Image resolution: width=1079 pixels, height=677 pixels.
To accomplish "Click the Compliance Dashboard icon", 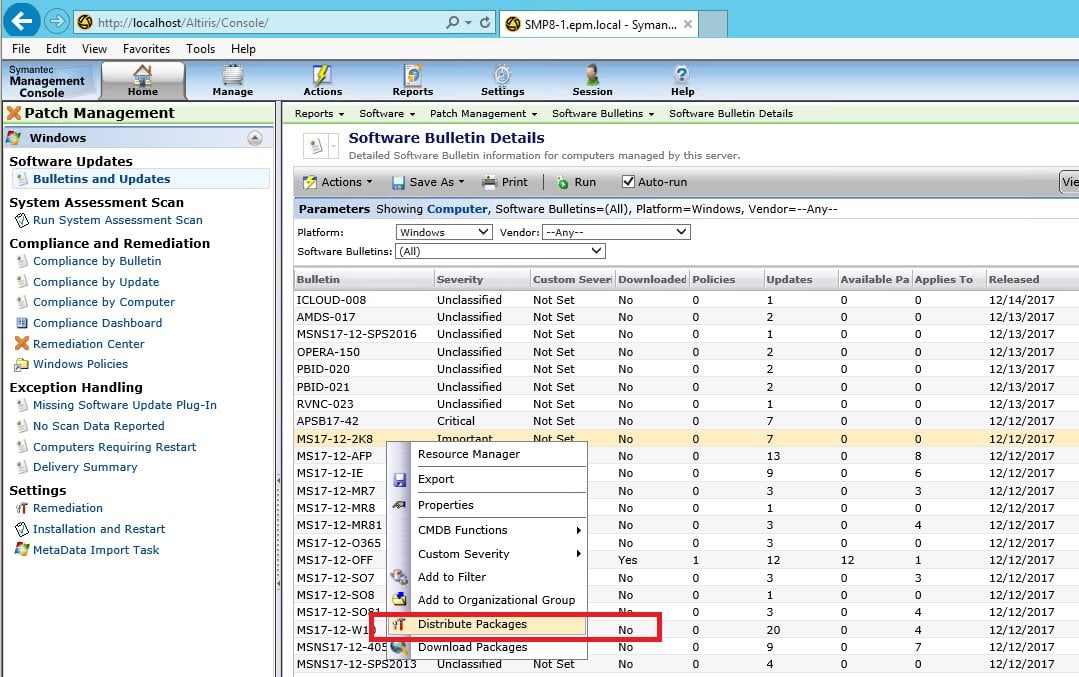I will [22, 323].
